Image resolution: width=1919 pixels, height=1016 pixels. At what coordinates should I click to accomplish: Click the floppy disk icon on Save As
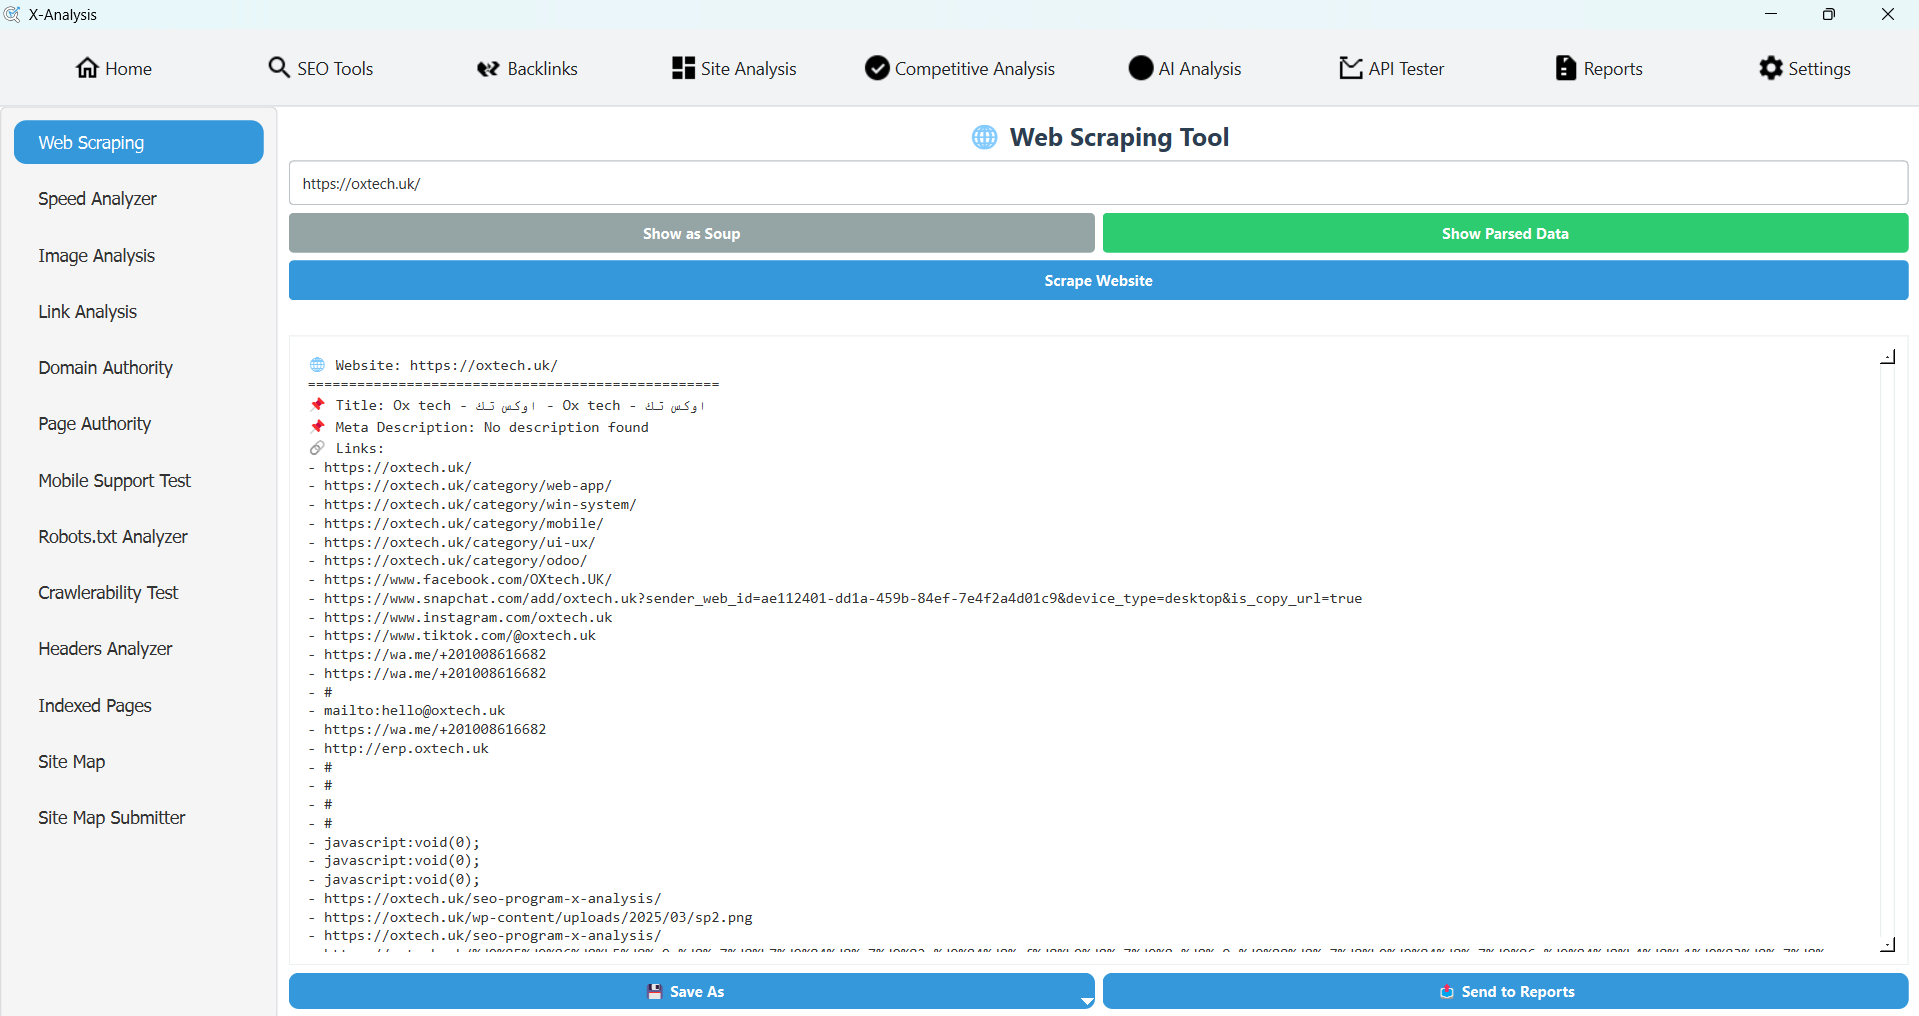coord(655,991)
